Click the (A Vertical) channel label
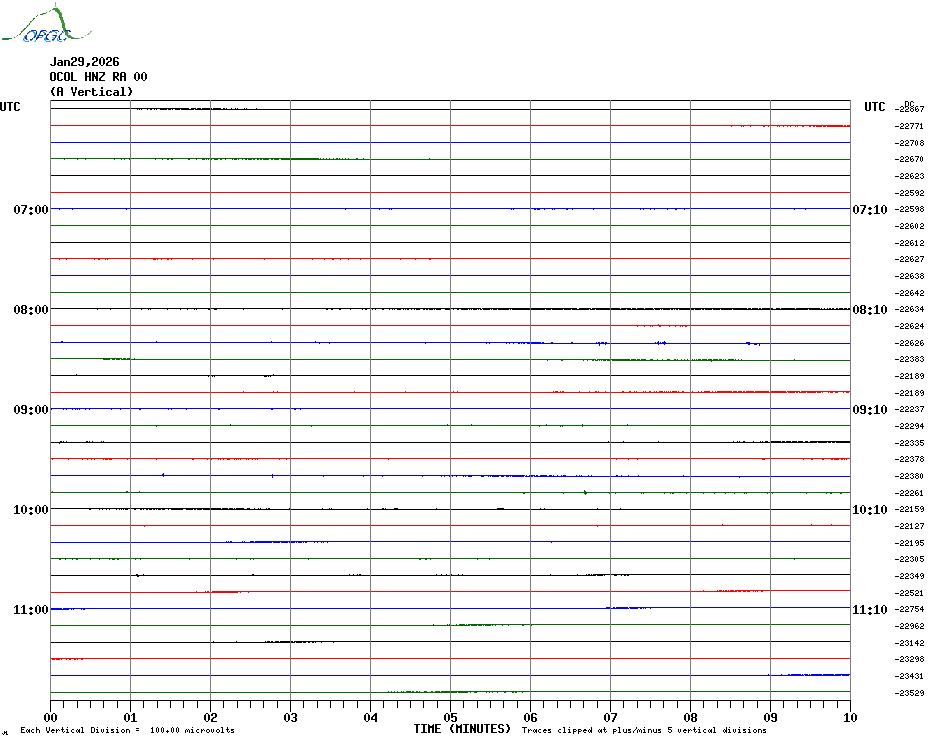930x744 pixels. (91, 92)
